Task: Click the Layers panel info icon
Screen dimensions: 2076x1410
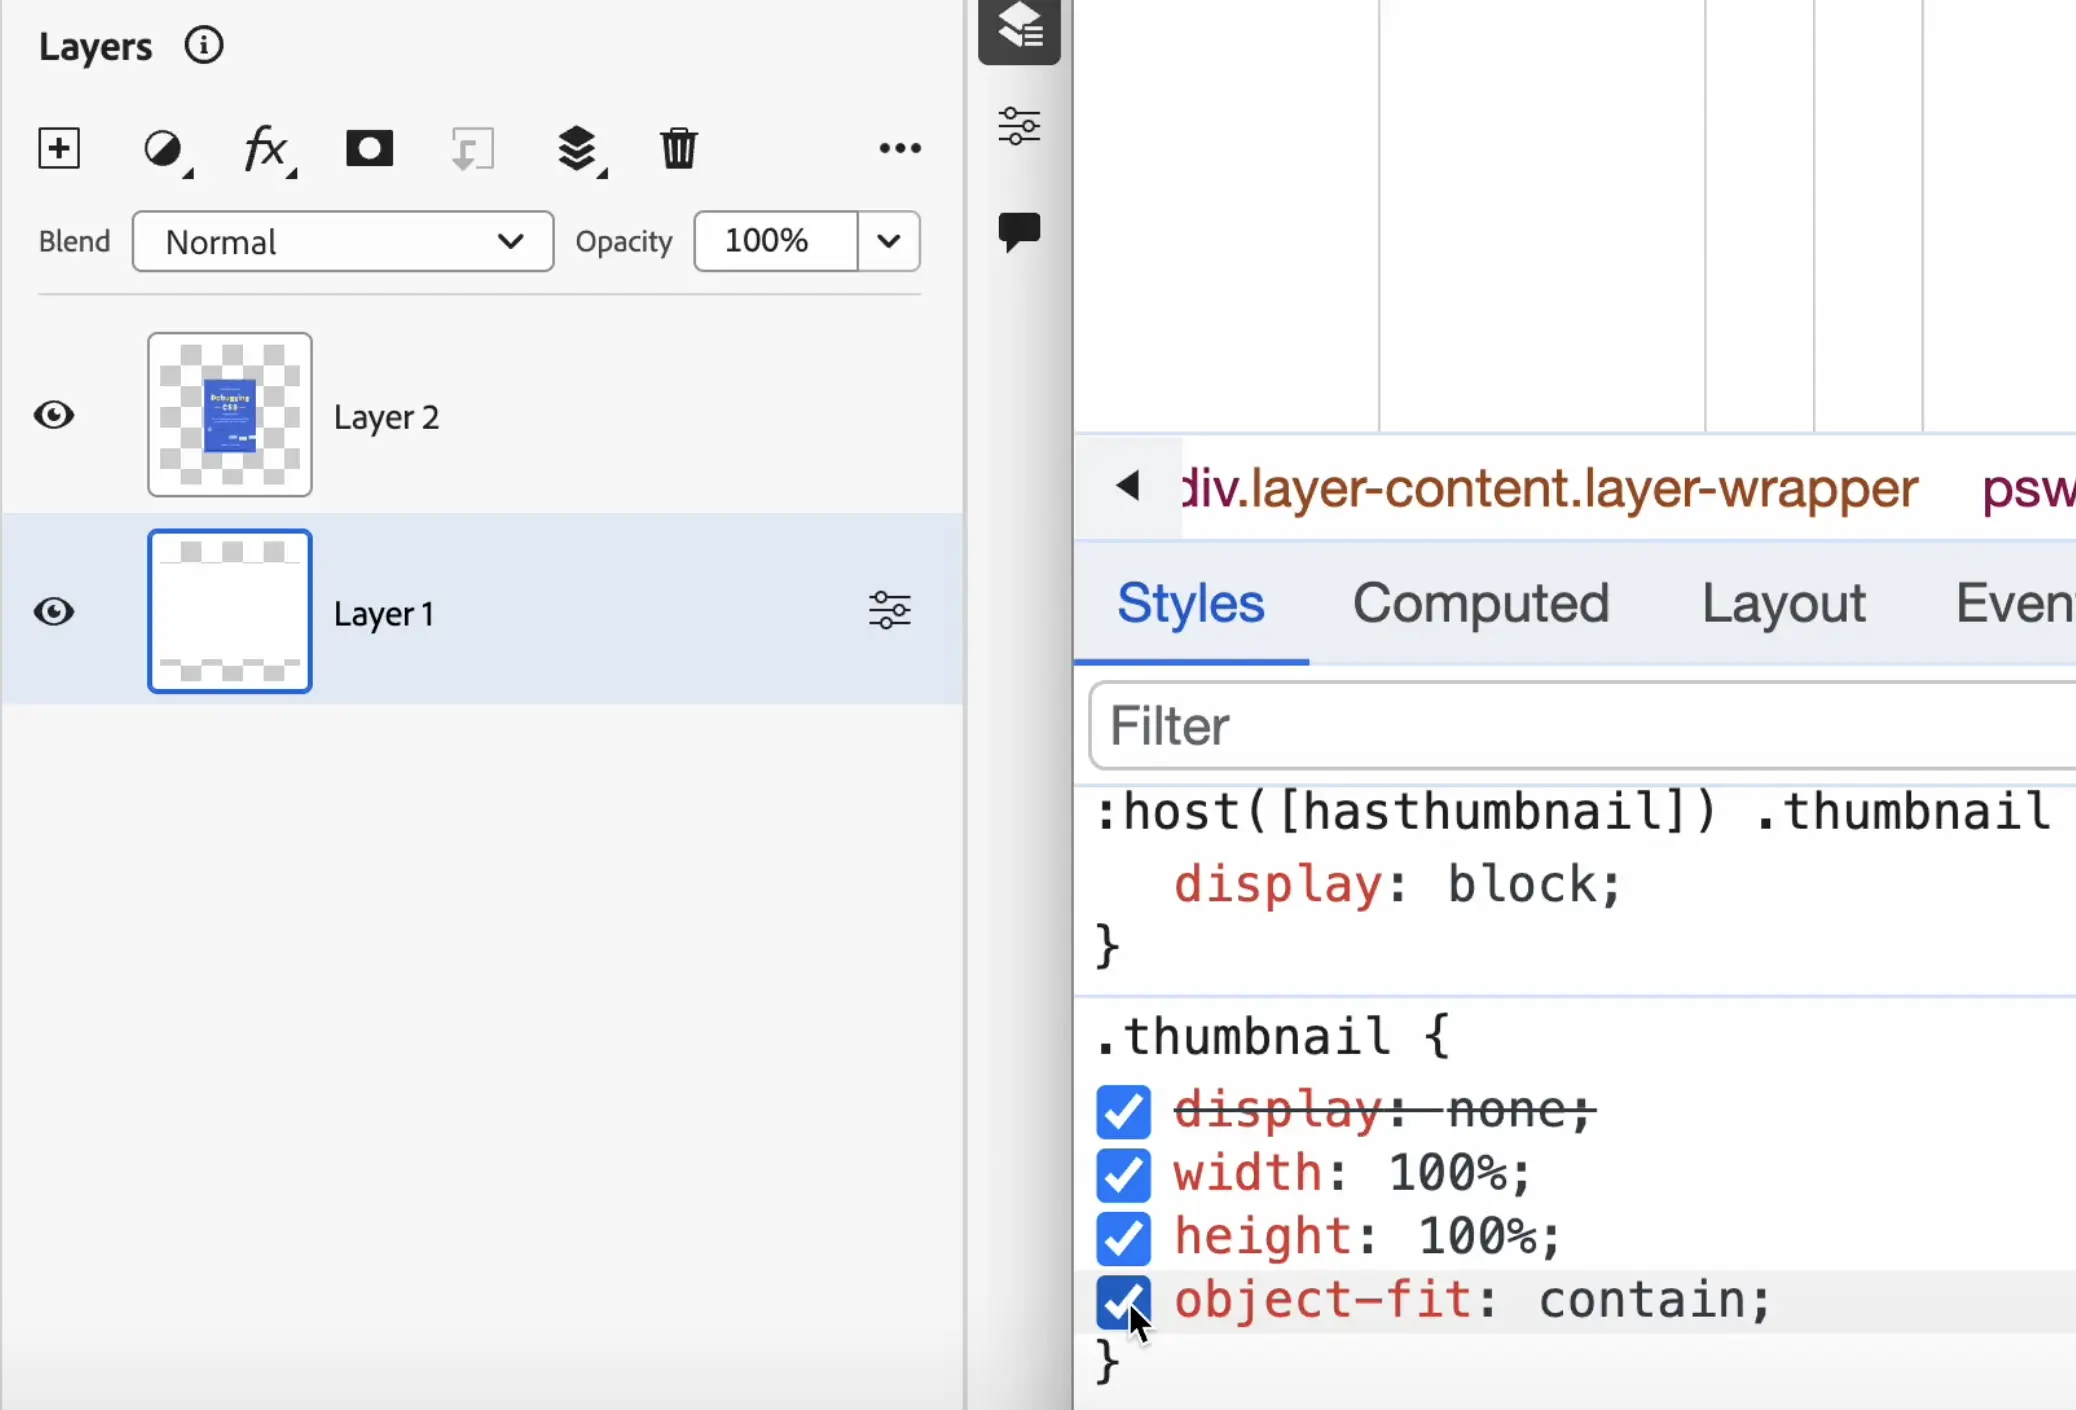Action: 204,46
